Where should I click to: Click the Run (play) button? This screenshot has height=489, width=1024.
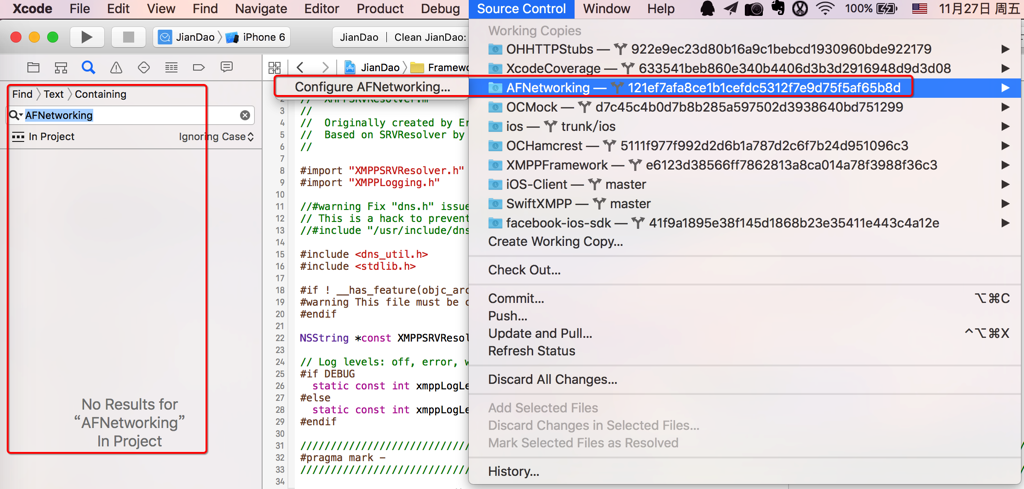pos(86,37)
